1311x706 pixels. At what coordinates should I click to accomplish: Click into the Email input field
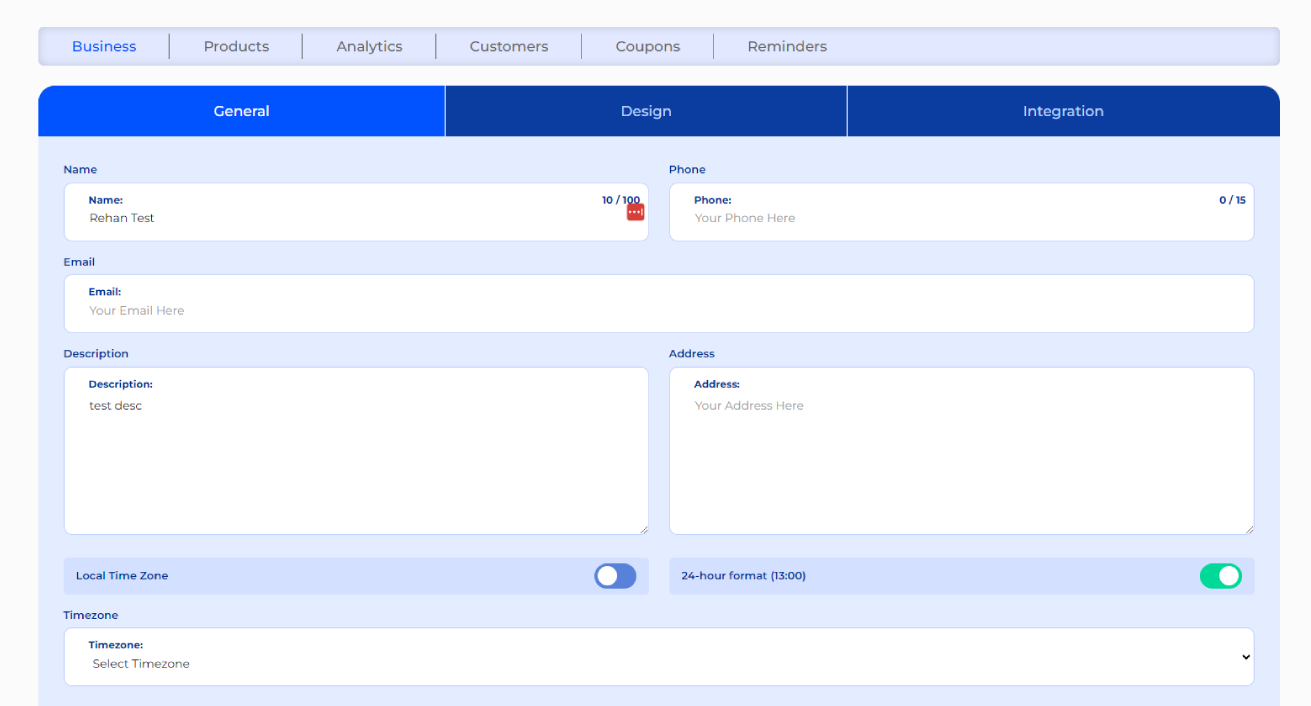[x=658, y=311]
